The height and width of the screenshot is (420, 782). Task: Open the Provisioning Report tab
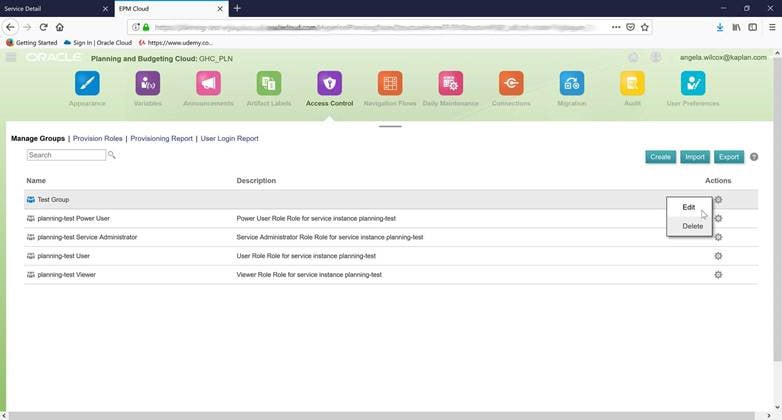pos(161,139)
